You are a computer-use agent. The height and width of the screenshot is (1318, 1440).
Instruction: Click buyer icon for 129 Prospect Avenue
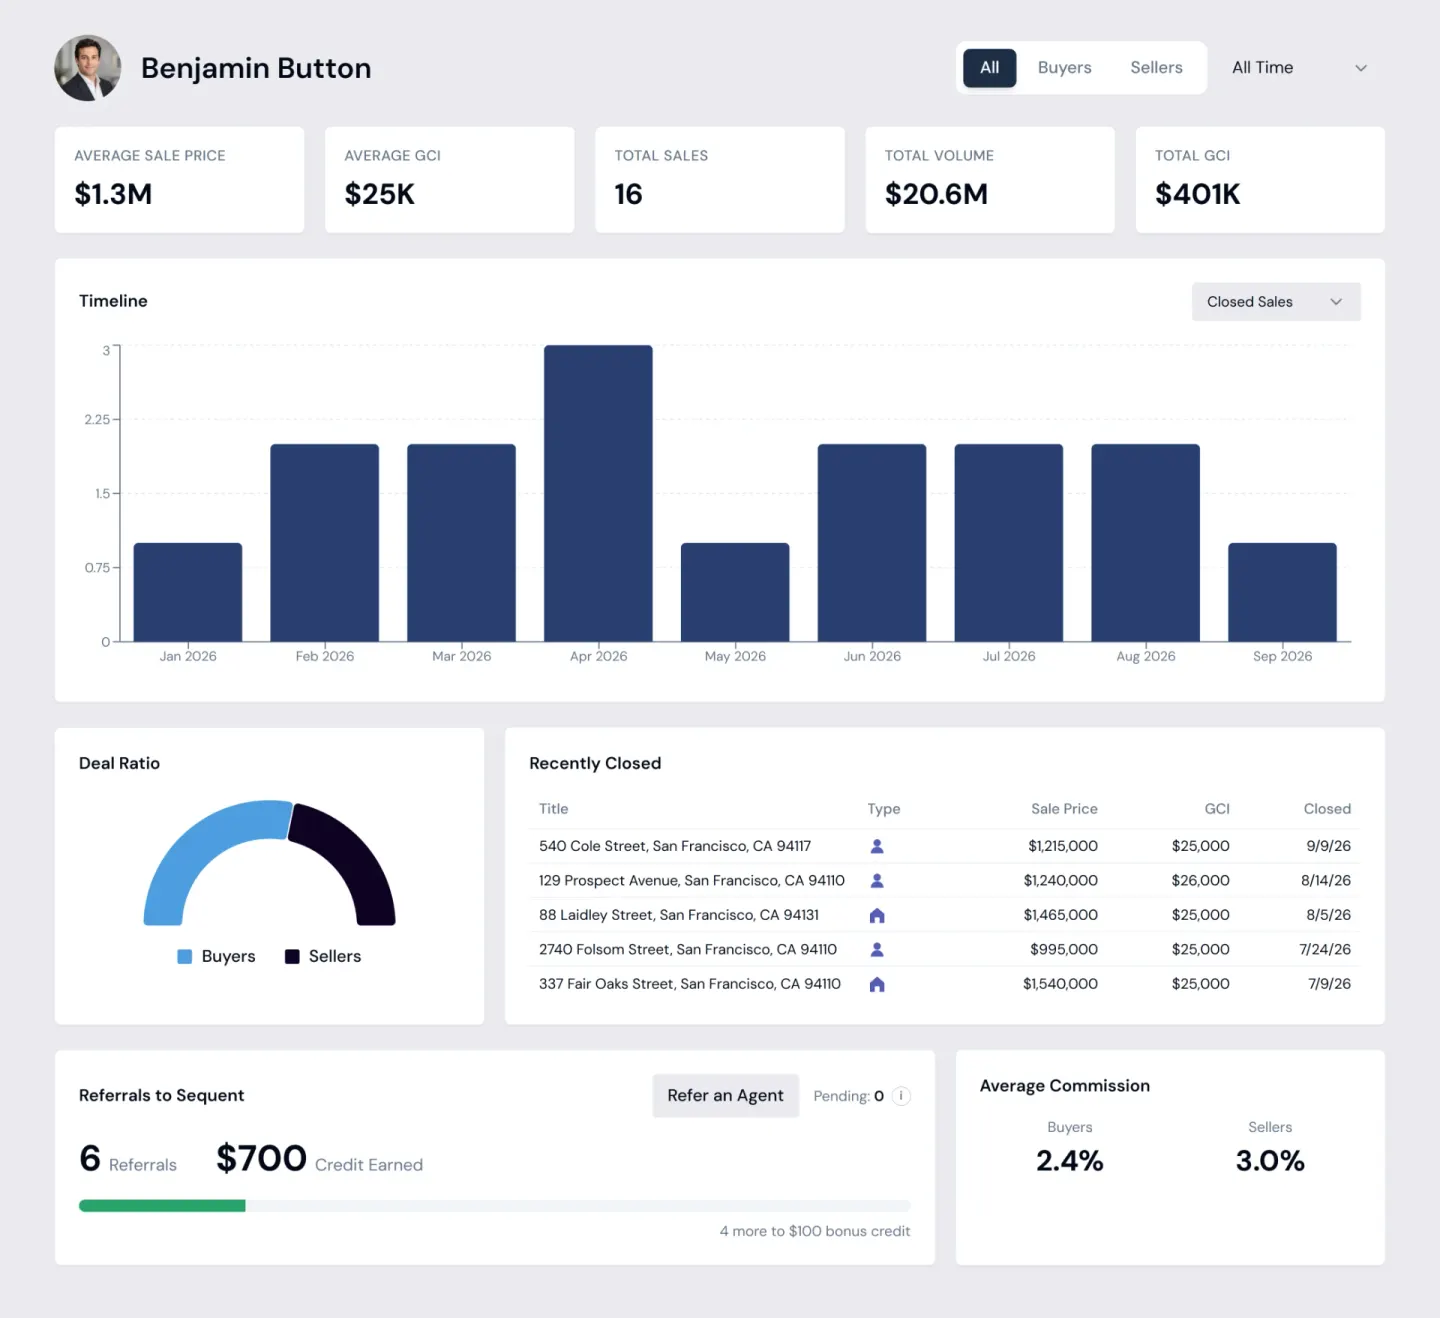coord(877,881)
